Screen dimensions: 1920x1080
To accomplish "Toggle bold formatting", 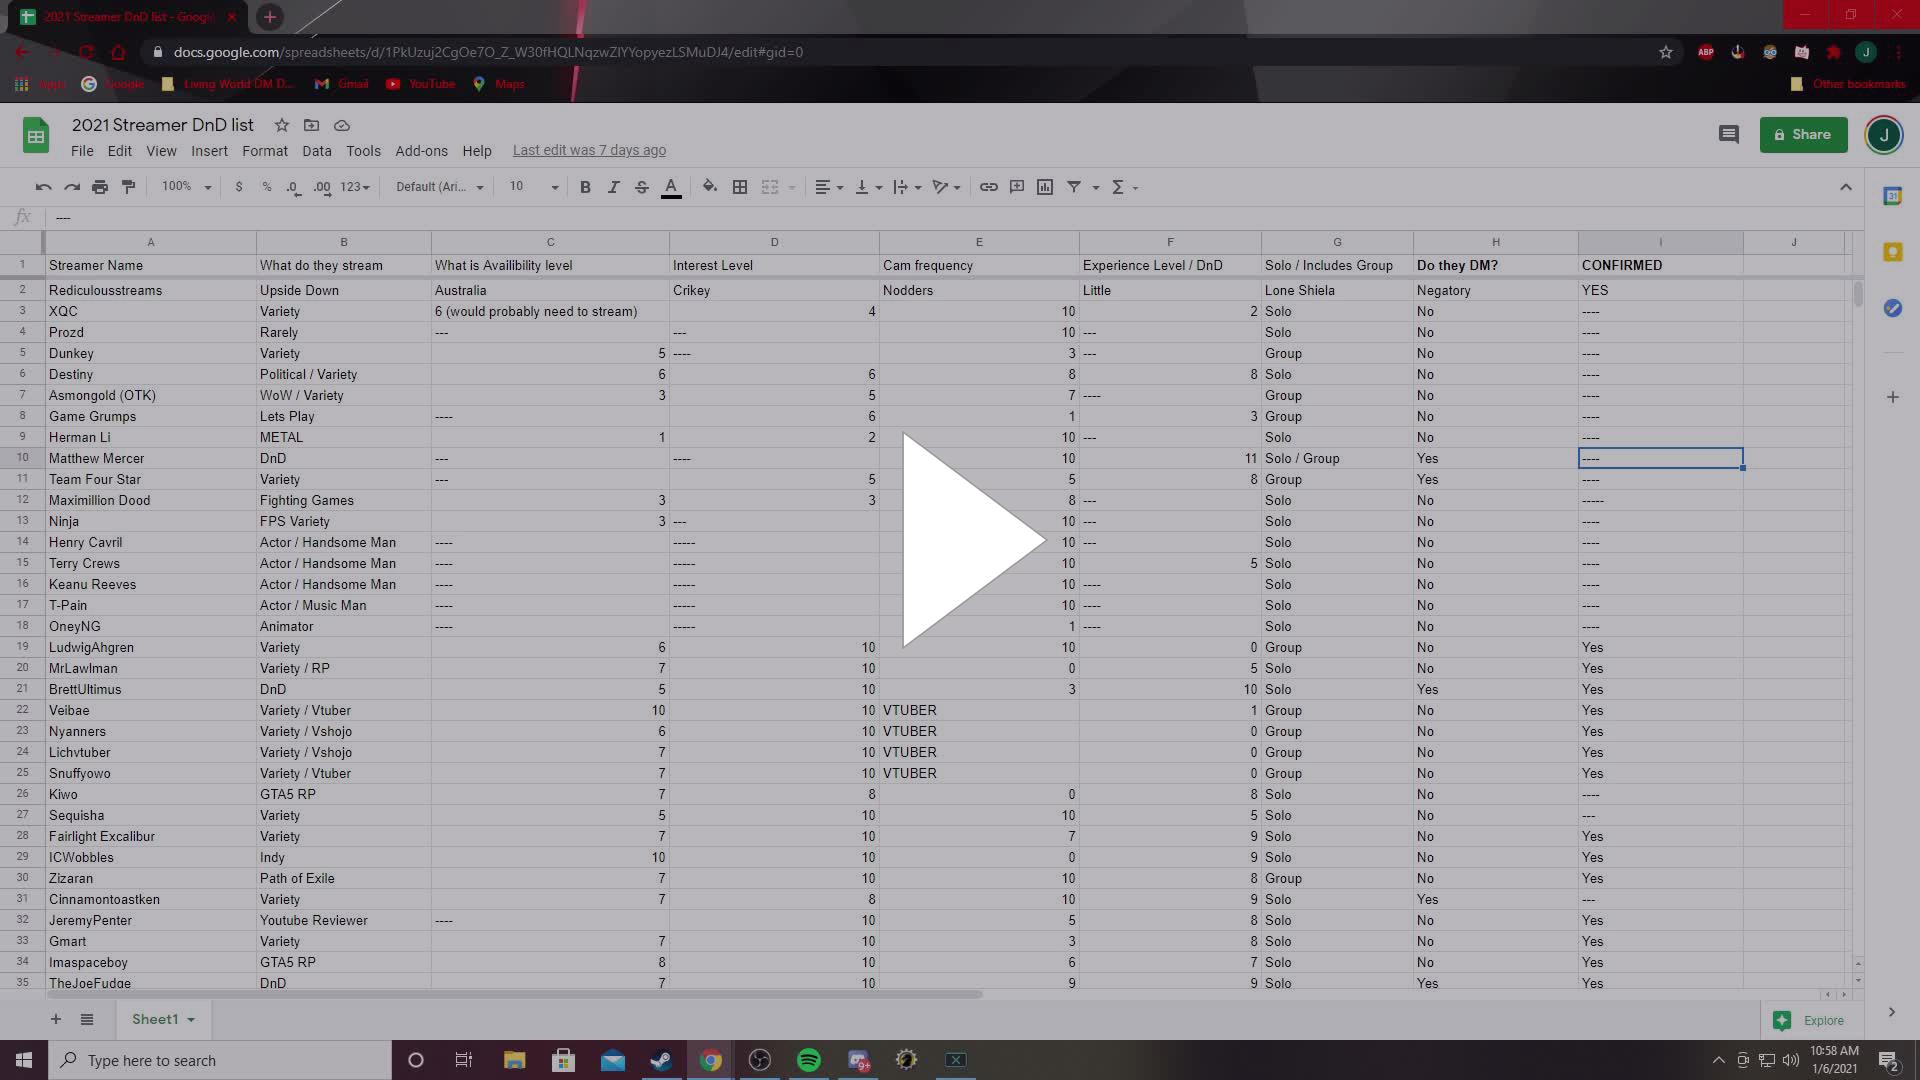I will coord(585,187).
